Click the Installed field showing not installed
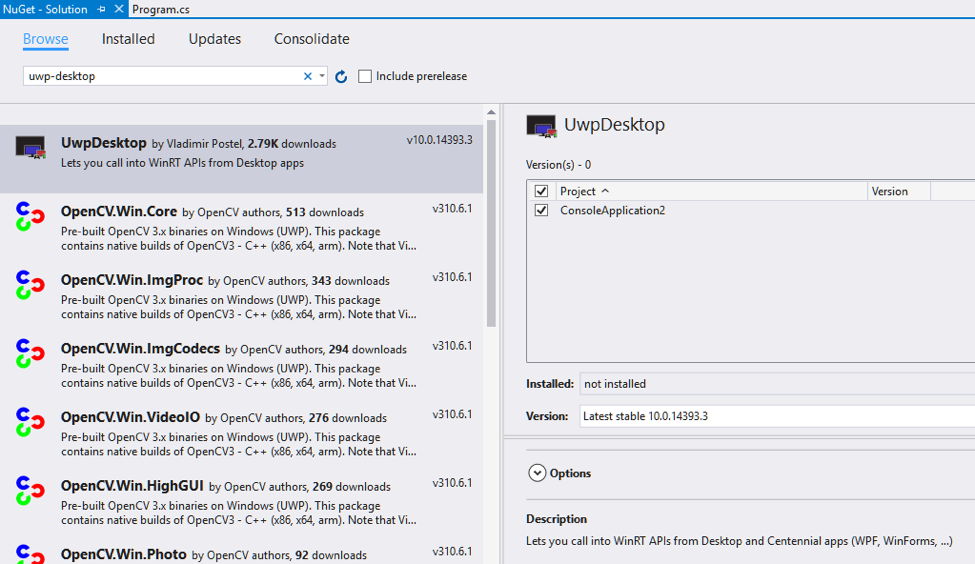Viewport: 975px width, 564px height. coord(777,384)
